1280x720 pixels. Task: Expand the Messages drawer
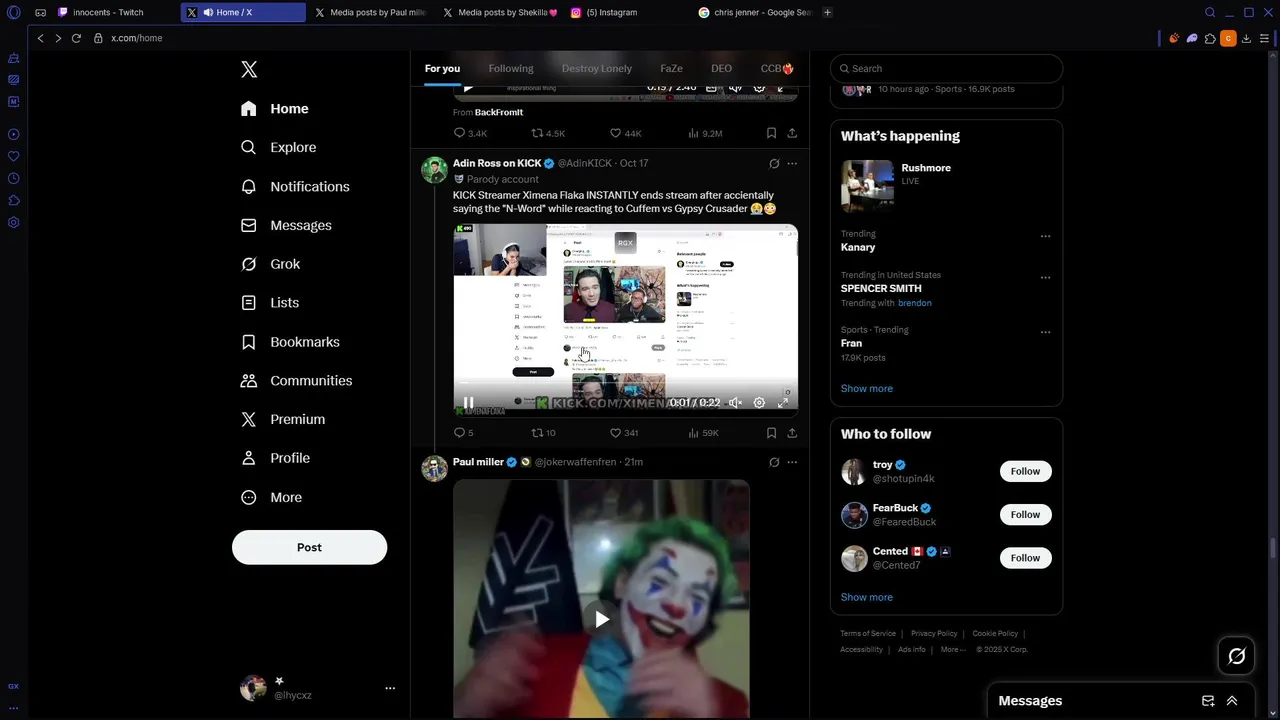coord(1232,701)
